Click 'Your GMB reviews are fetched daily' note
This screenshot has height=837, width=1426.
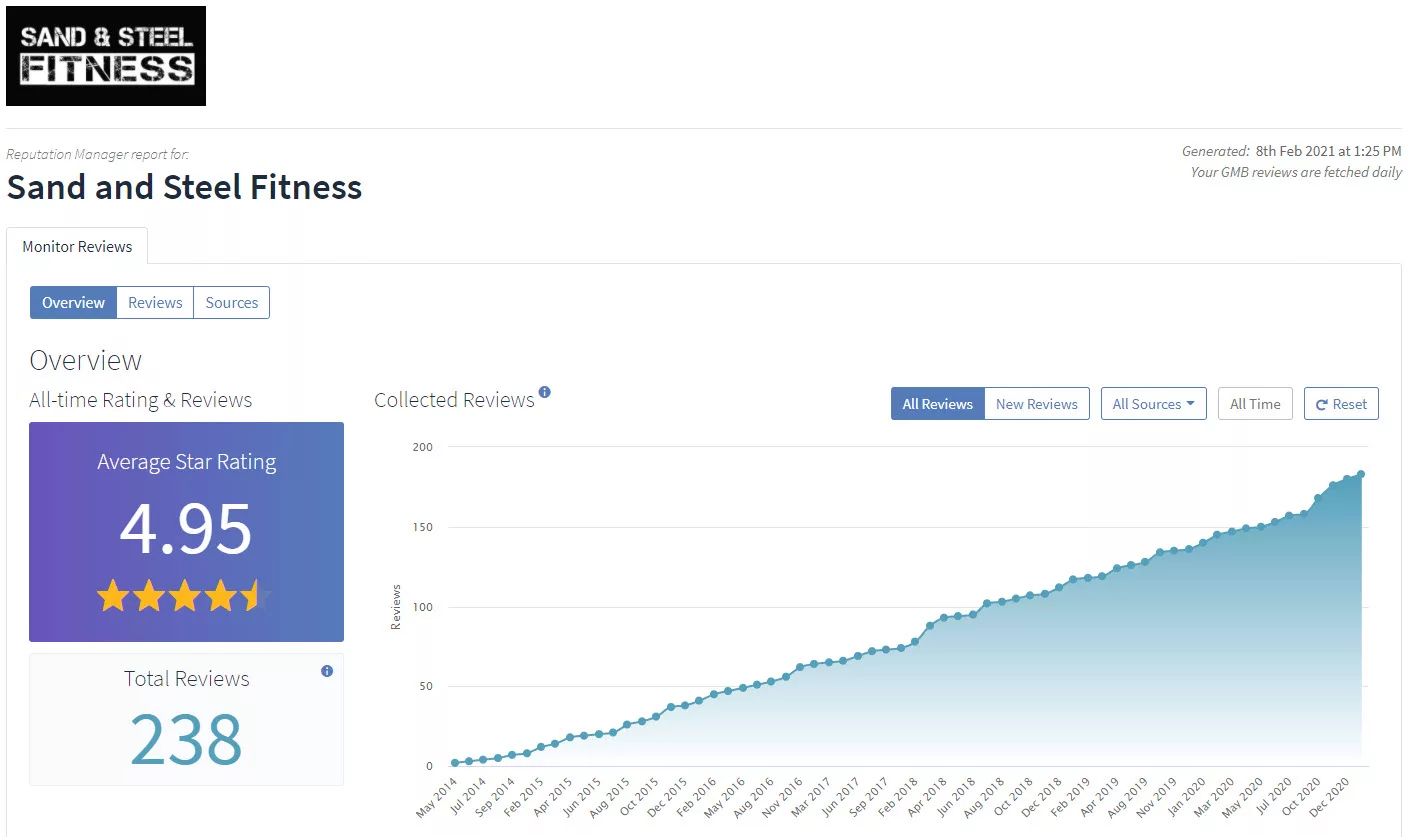pos(1296,172)
